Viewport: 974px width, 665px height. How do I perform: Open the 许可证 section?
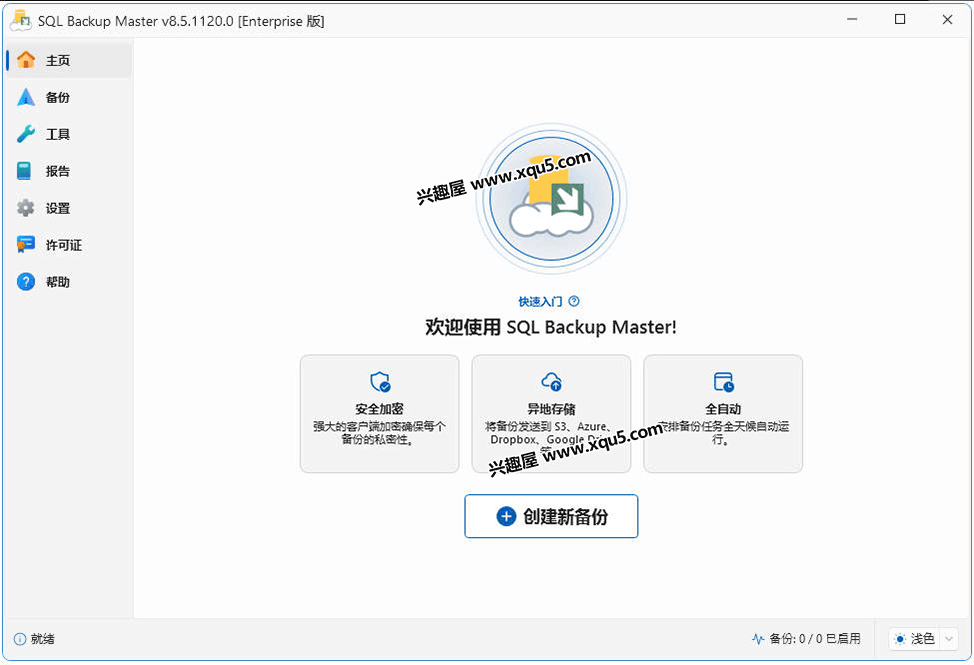69,245
